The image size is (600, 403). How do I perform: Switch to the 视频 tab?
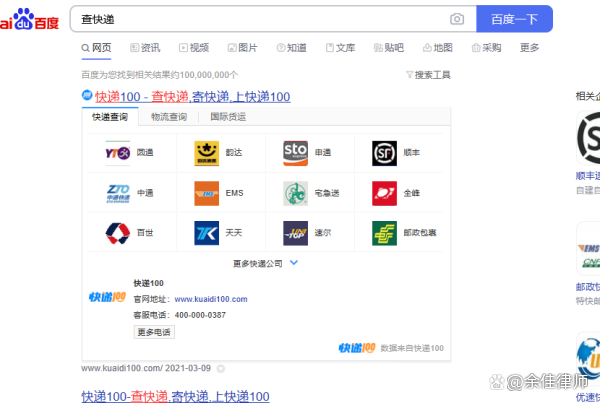tap(194, 48)
